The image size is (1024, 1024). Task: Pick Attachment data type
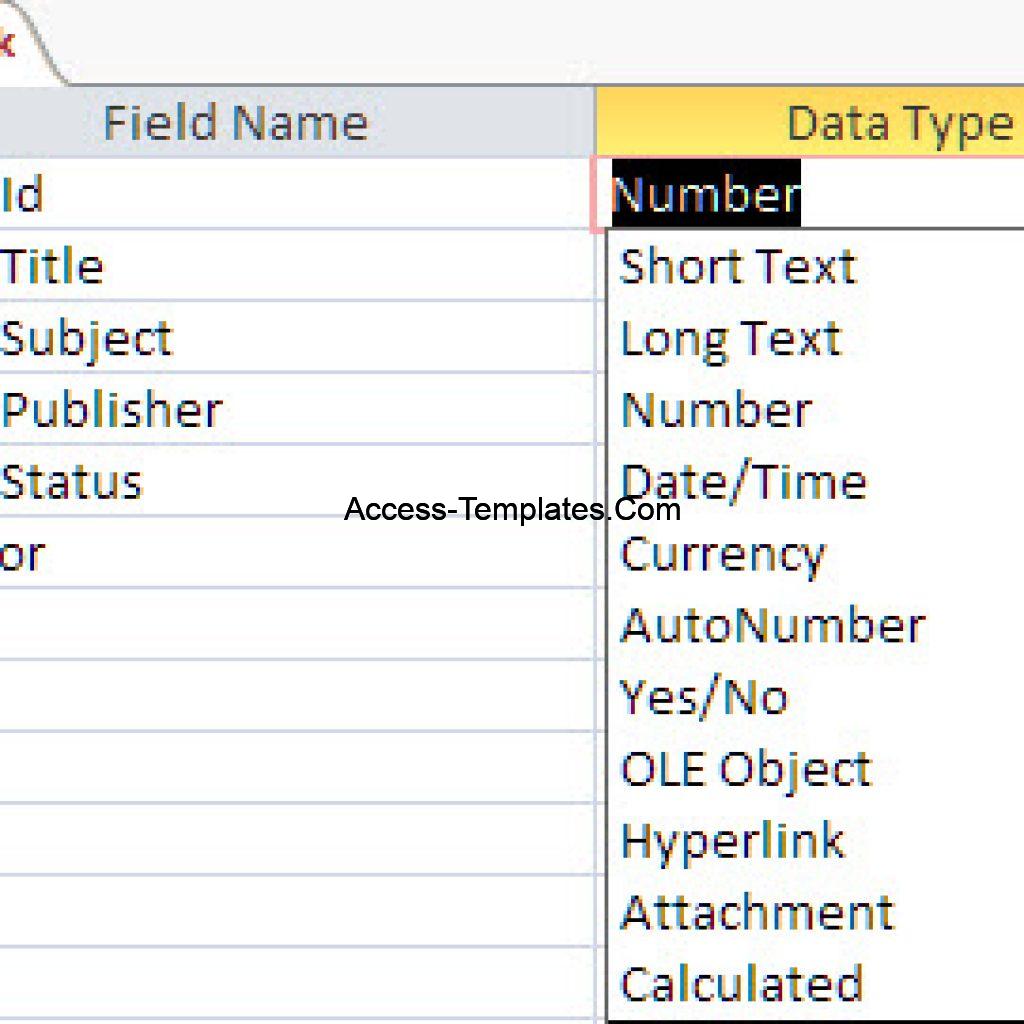(755, 911)
